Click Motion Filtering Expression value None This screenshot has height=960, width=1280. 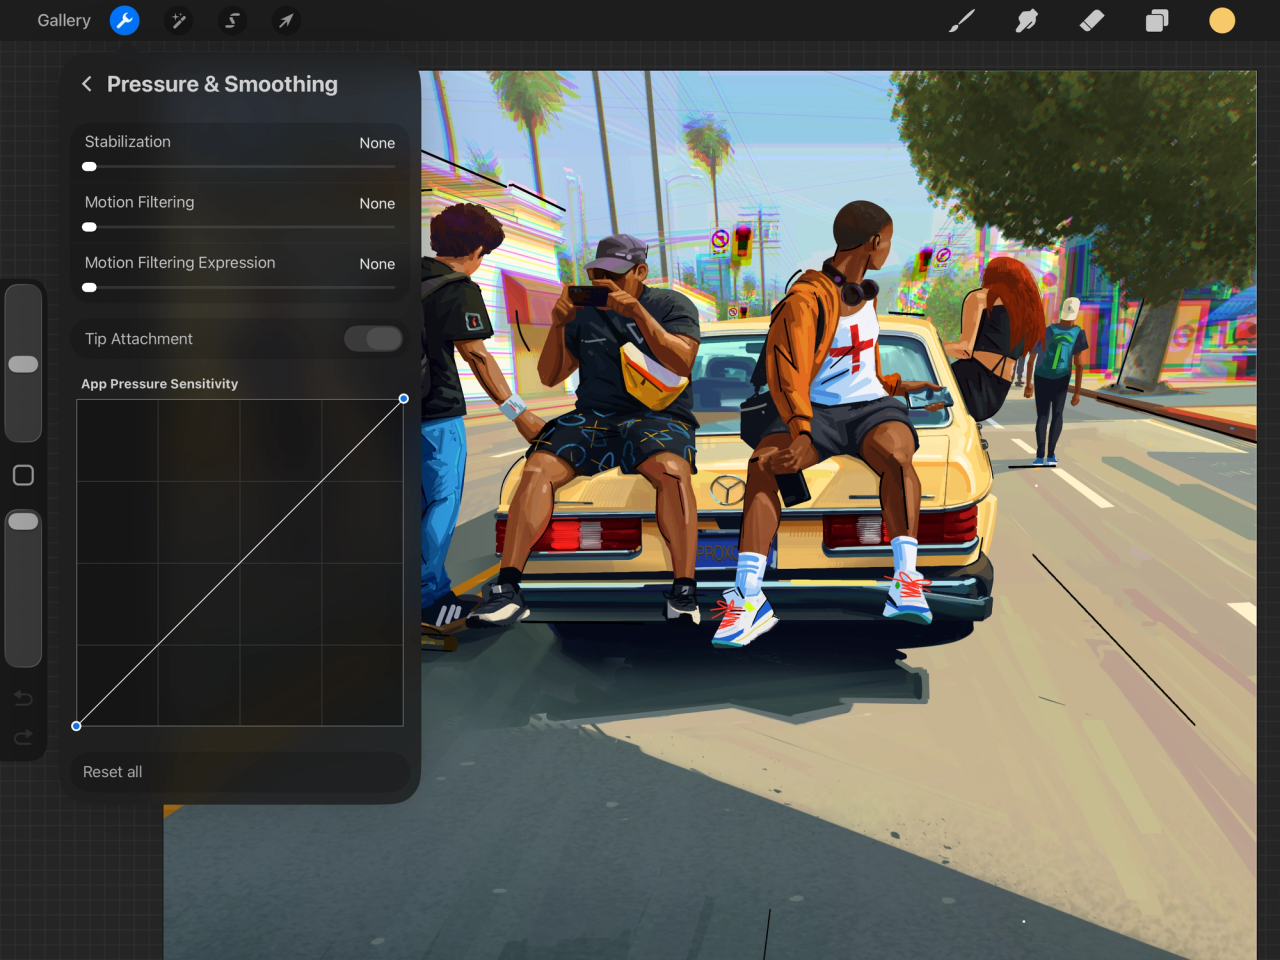(x=377, y=264)
